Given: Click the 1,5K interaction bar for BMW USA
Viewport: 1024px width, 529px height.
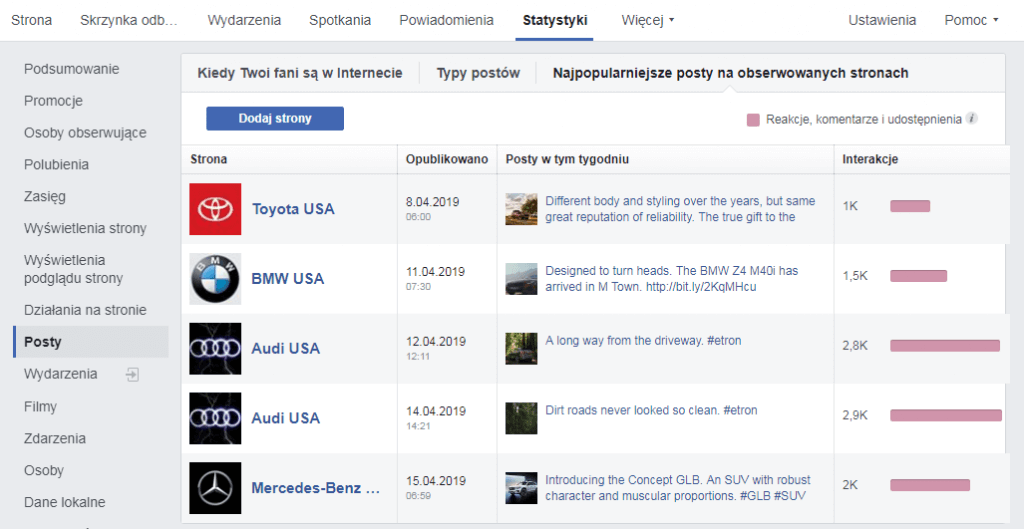Looking at the screenshot, I should coord(918,276).
